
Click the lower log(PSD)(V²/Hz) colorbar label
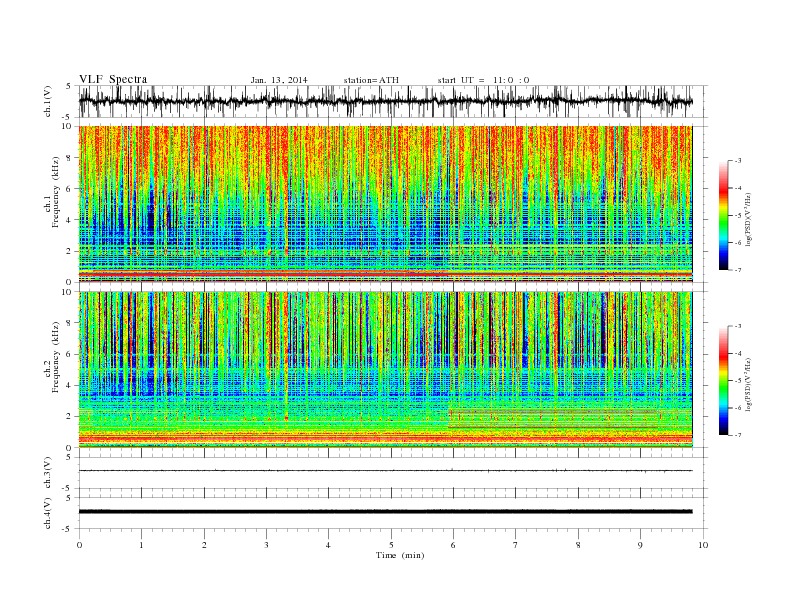pos(749,384)
